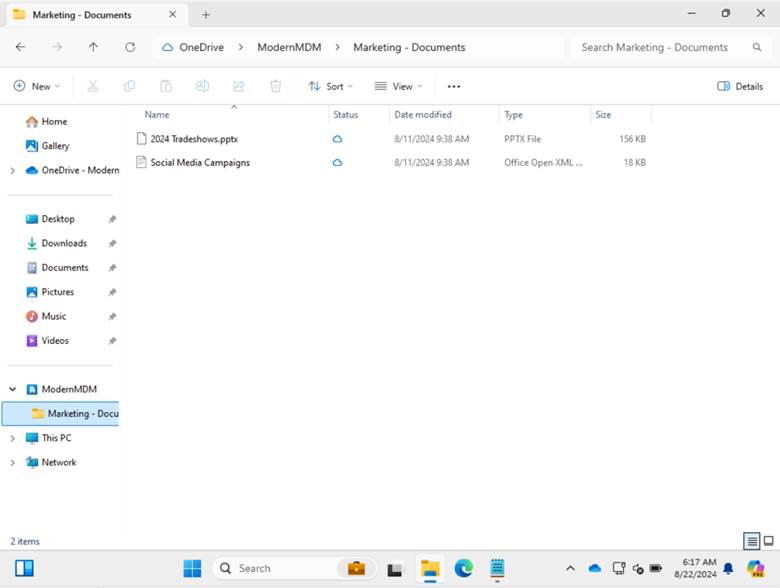Click the Search Marketing - Documents field
780x588 pixels.
(660, 47)
